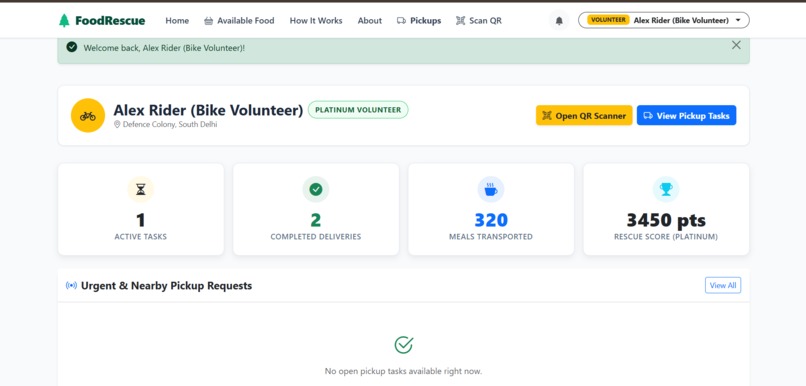Click the Defence Colony, South Delhi text
The width and height of the screenshot is (806, 386).
pos(170,124)
